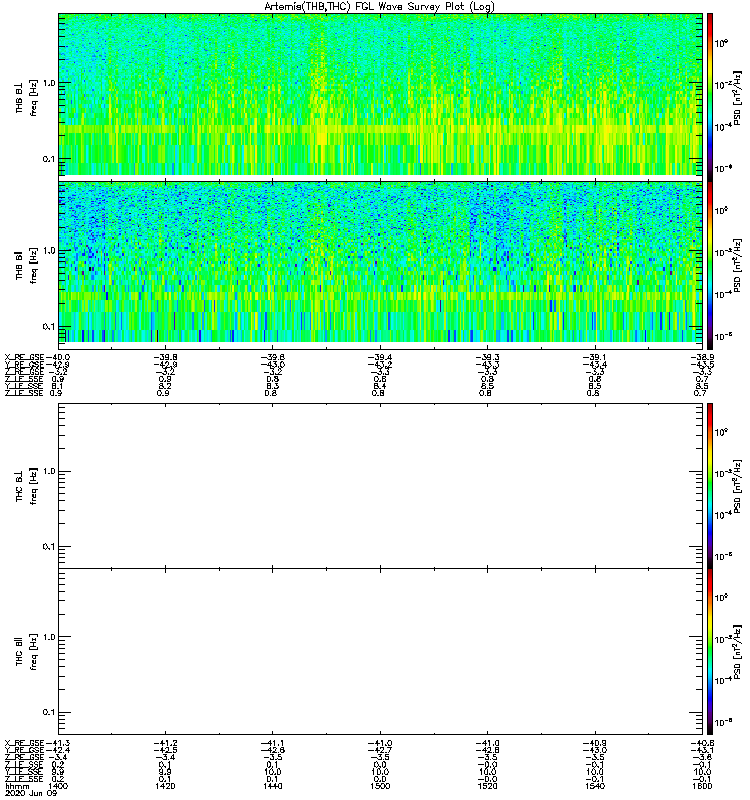
Task: Click the PSD [nT²/Hz] label of the bottom panel
Action: 737,652
